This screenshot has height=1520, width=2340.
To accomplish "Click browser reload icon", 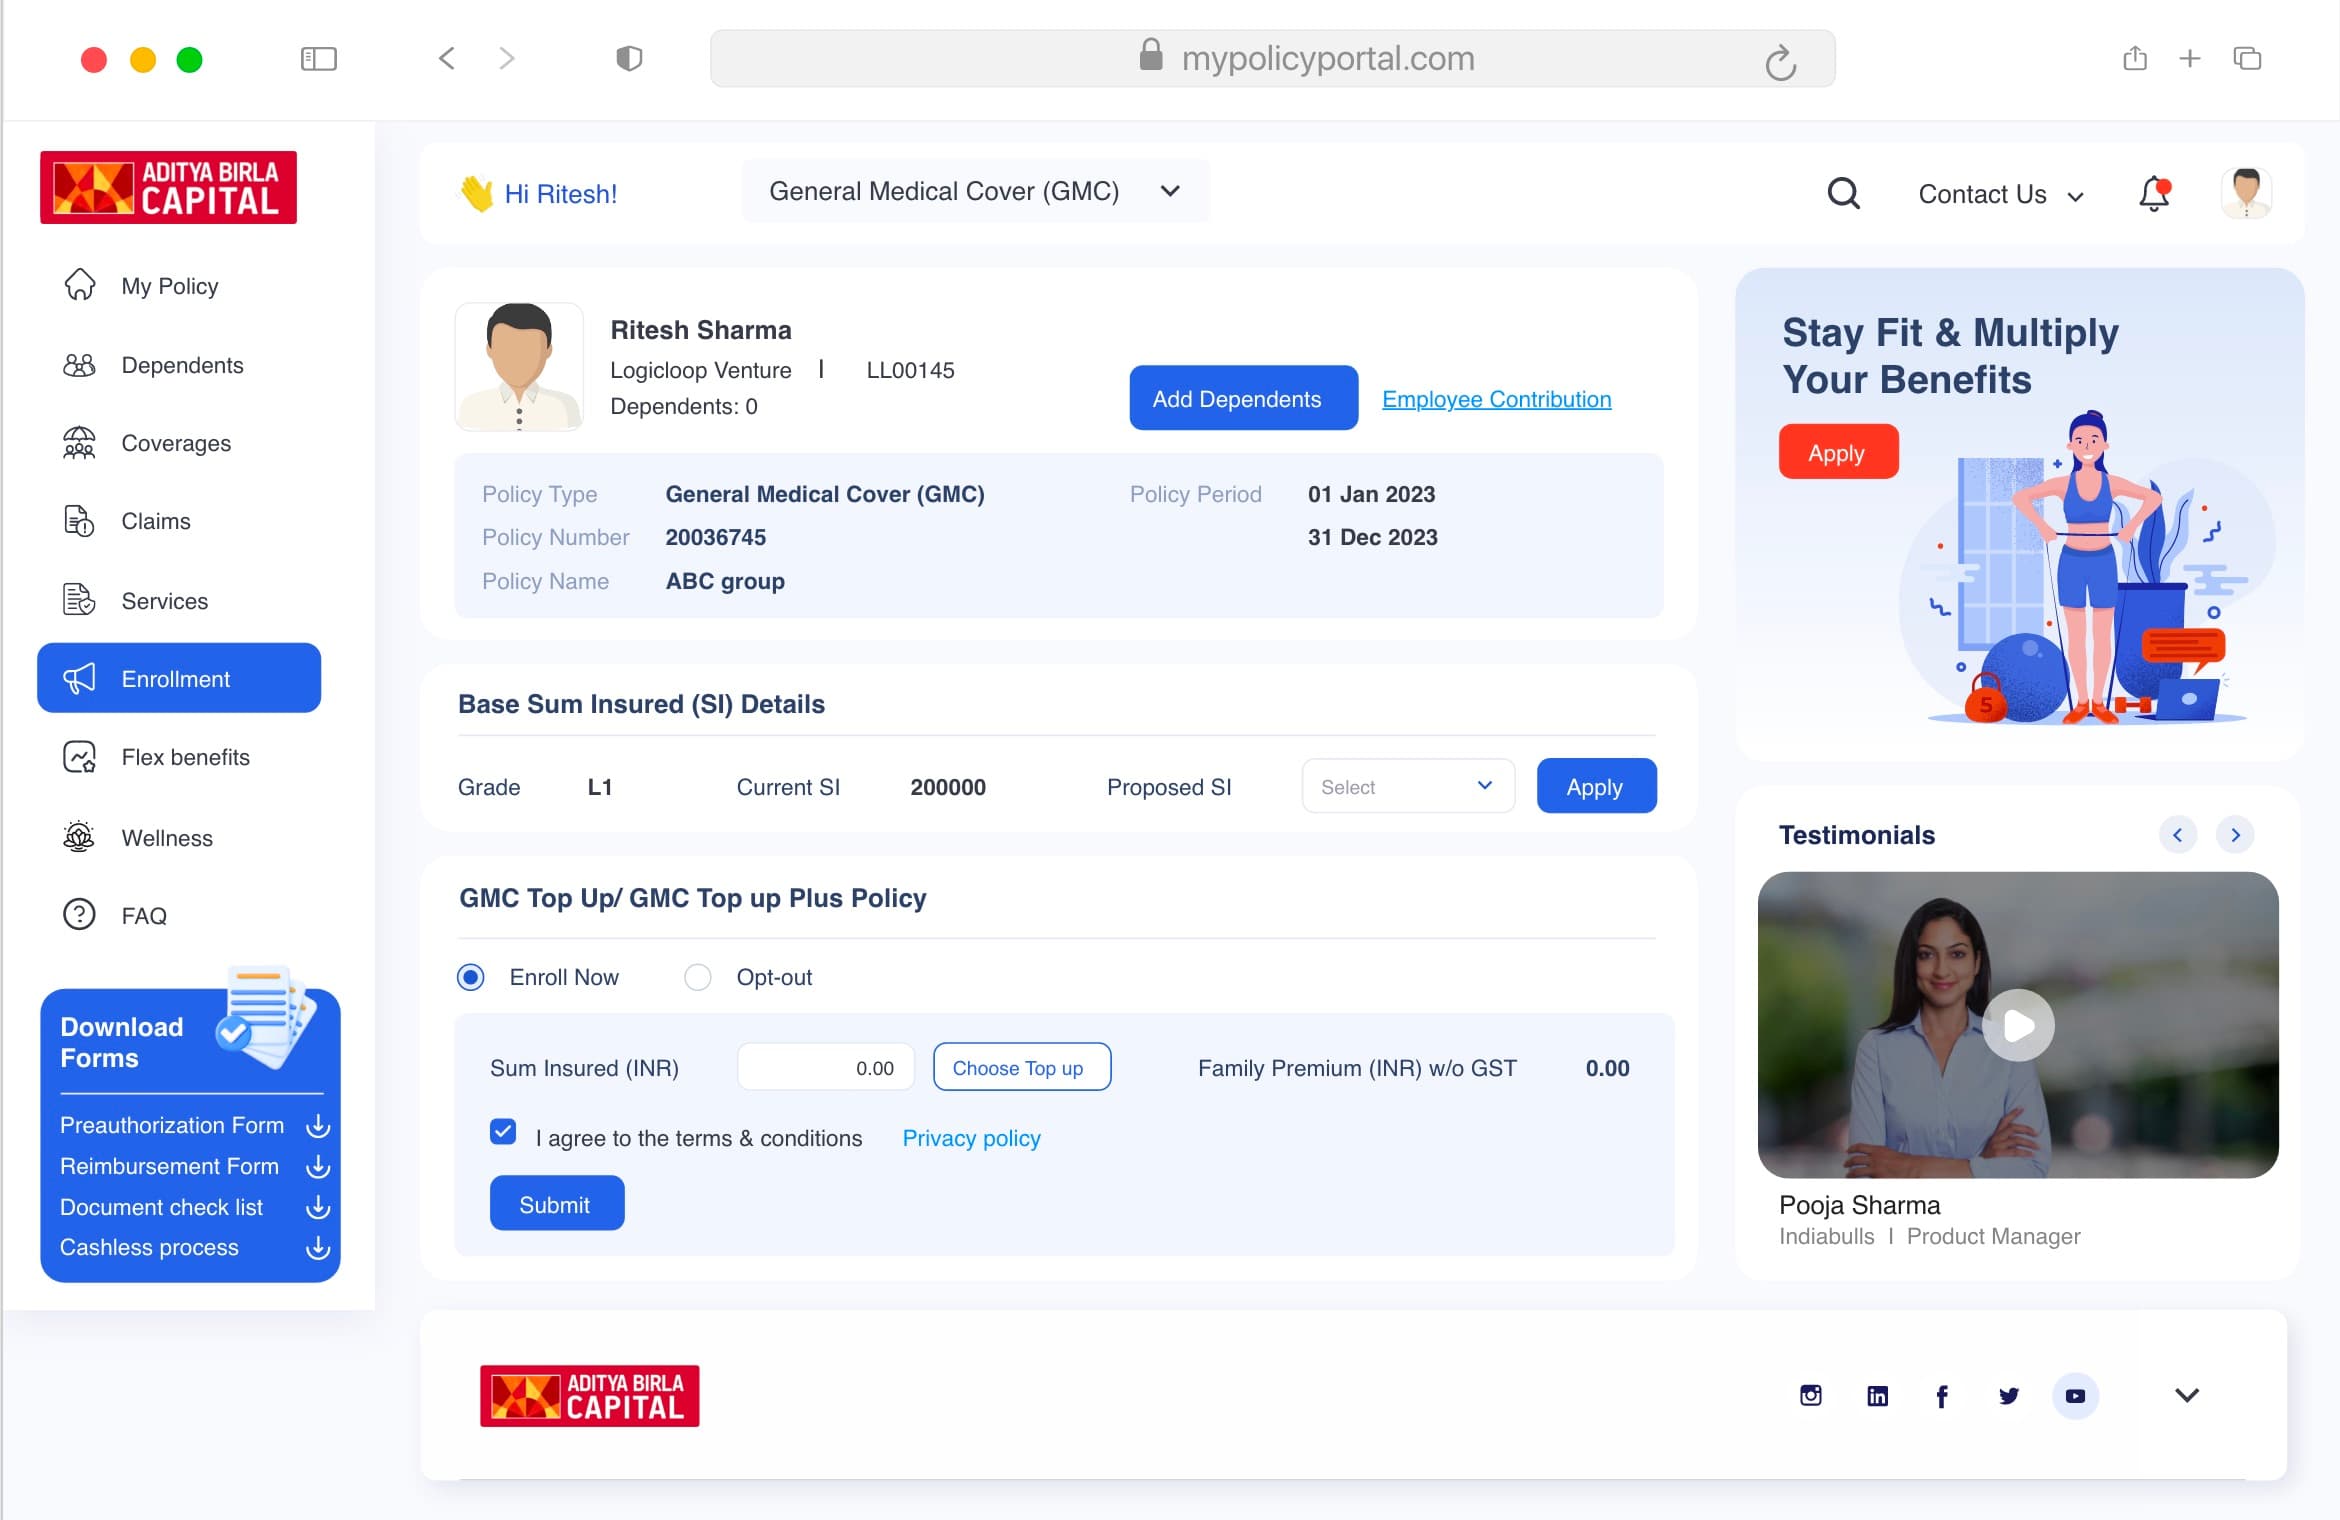I will [x=1780, y=62].
